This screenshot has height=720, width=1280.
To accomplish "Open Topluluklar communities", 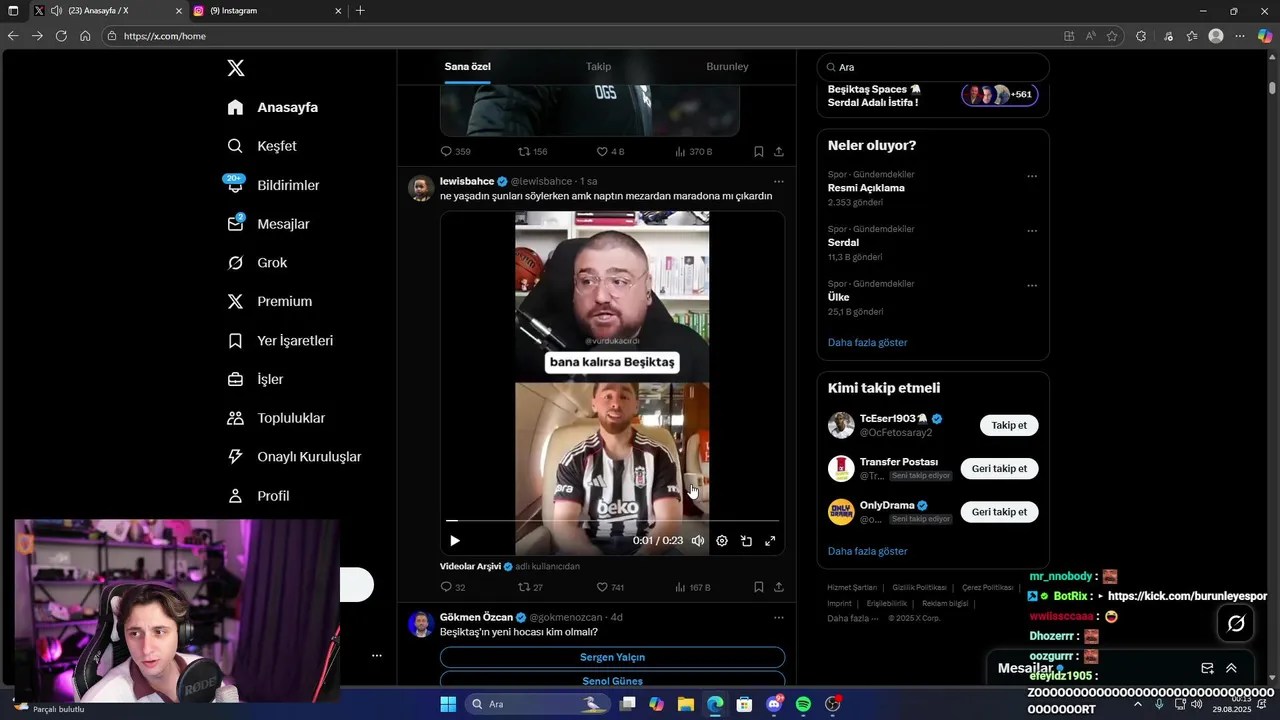I will point(276,418).
